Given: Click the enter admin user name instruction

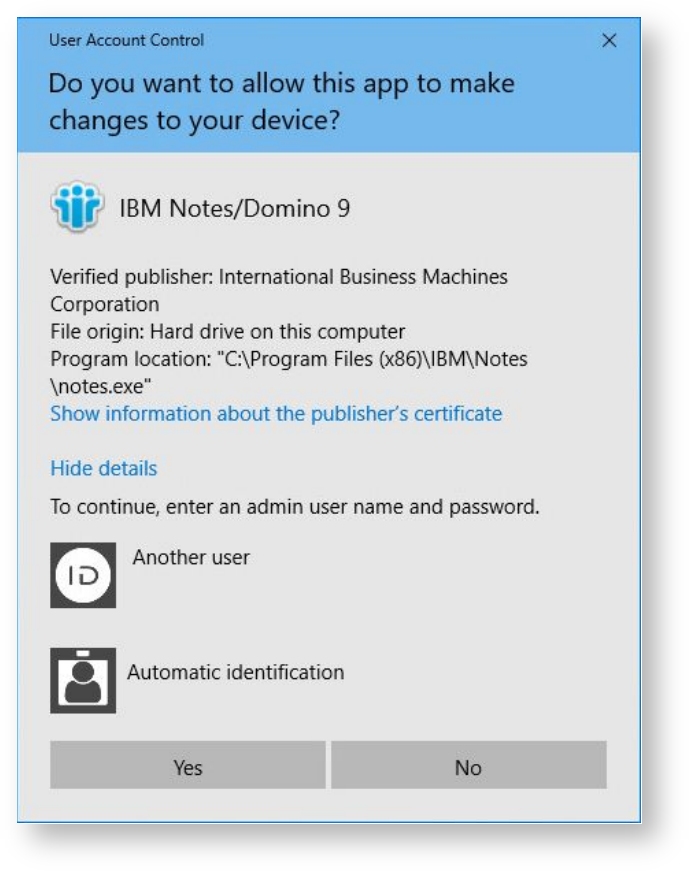Looking at the screenshot, I should pos(295,506).
